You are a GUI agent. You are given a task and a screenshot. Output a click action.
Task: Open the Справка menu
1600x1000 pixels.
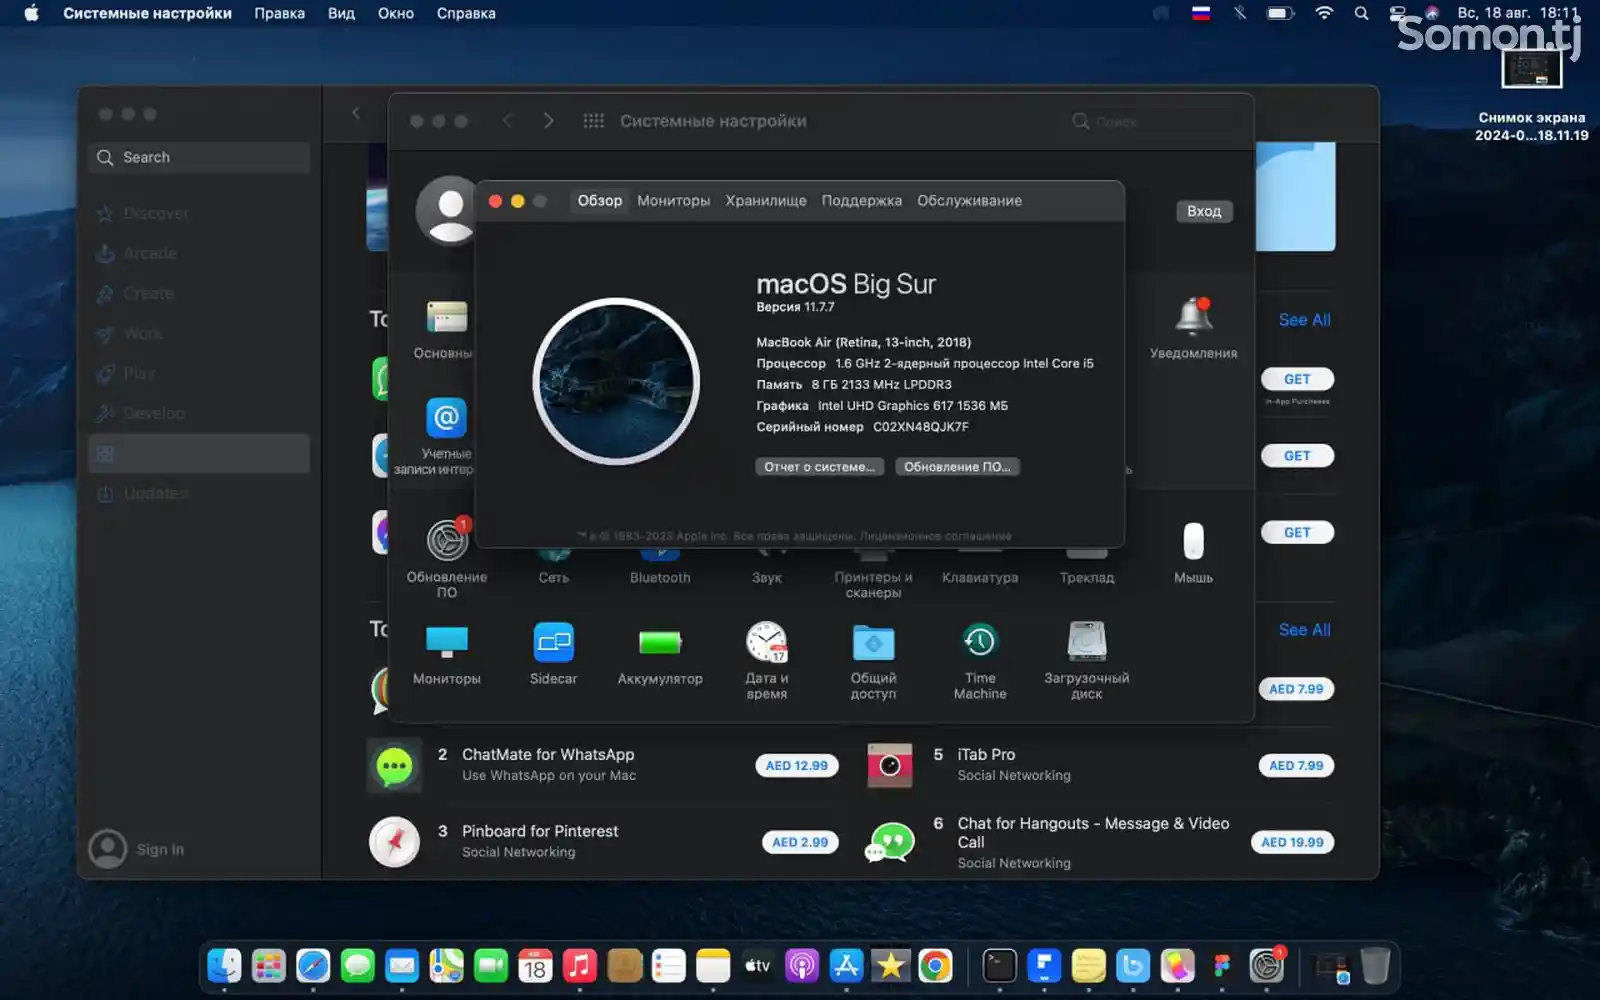point(466,13)
